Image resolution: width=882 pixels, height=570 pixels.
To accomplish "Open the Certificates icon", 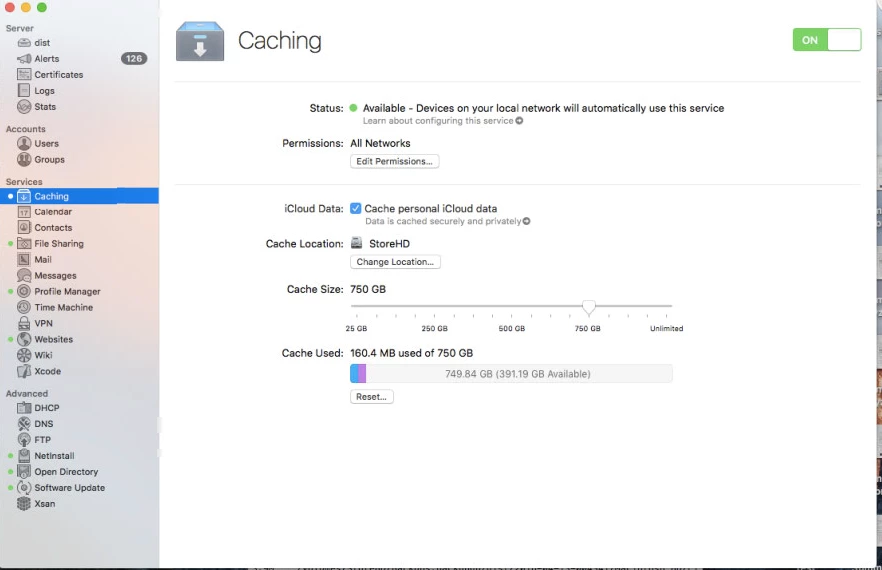I will click(x=24, y=74).
